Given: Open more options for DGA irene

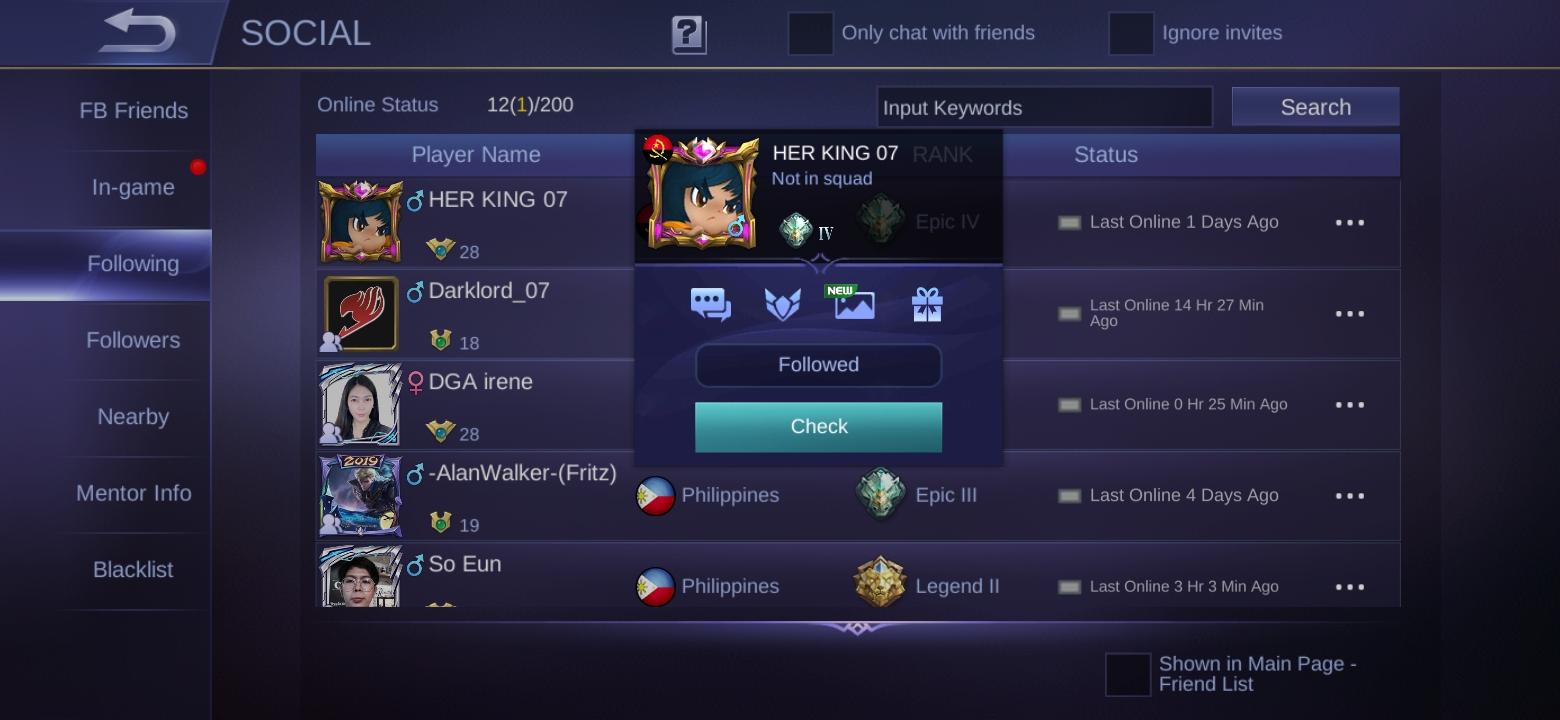Looking at the screenshot, I should (x=1350, y=405).
